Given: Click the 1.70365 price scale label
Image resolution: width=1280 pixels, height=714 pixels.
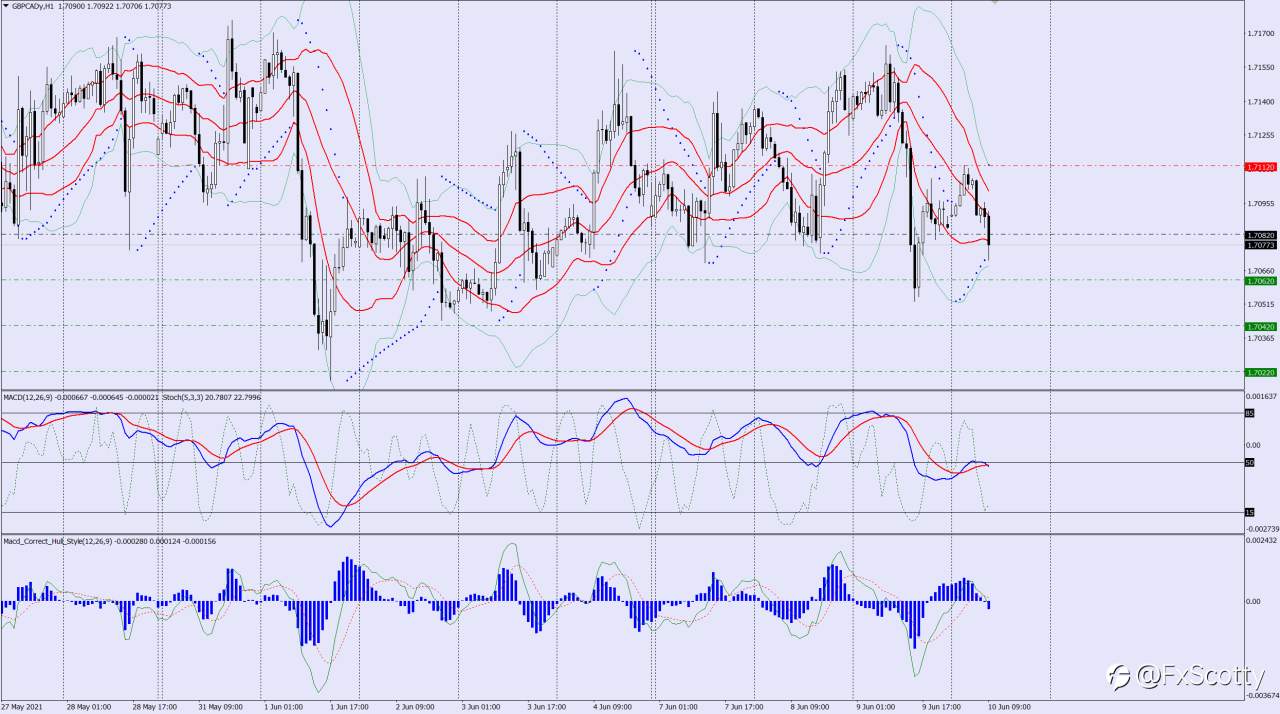Looking at the screenshot, I should [x=1260, y=338].
